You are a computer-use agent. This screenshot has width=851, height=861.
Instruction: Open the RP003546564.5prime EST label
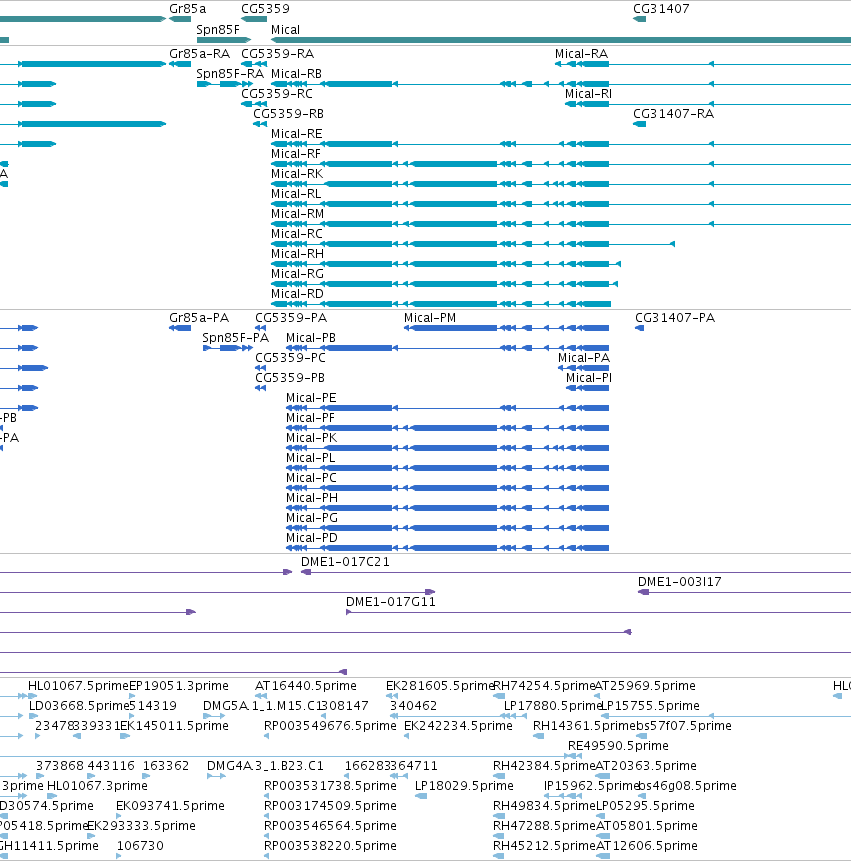330,826
